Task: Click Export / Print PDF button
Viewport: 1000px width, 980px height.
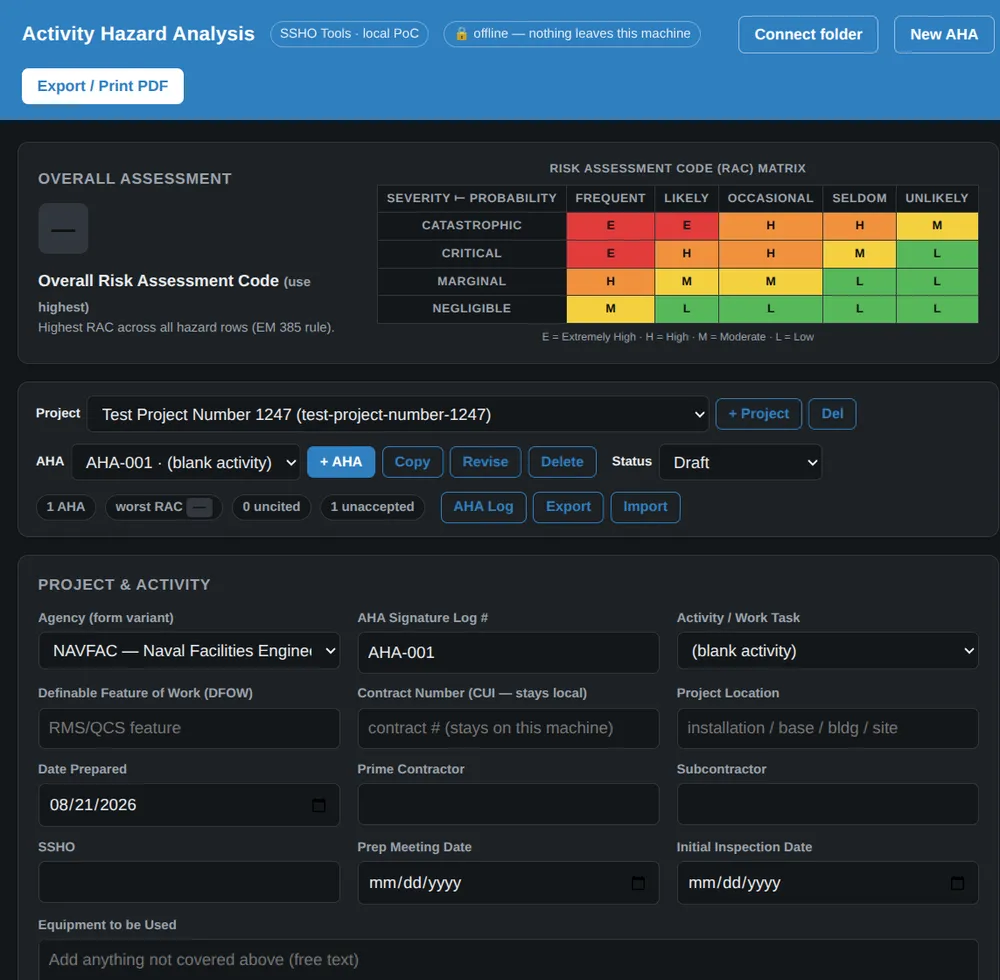Action: tap(103, 86)
